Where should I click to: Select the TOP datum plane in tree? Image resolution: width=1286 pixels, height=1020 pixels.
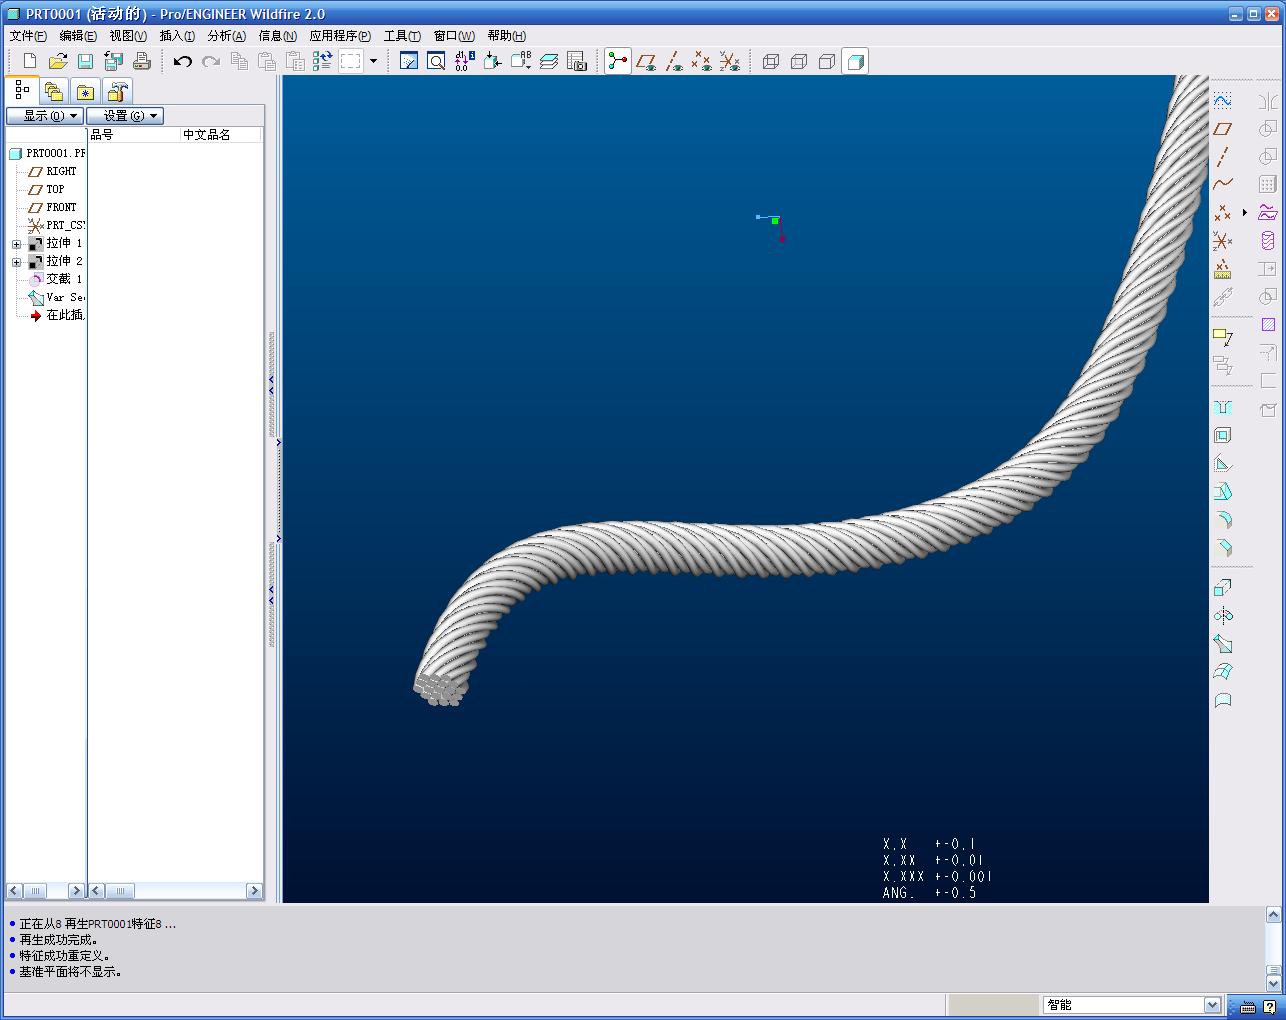(x=46, y=189)
